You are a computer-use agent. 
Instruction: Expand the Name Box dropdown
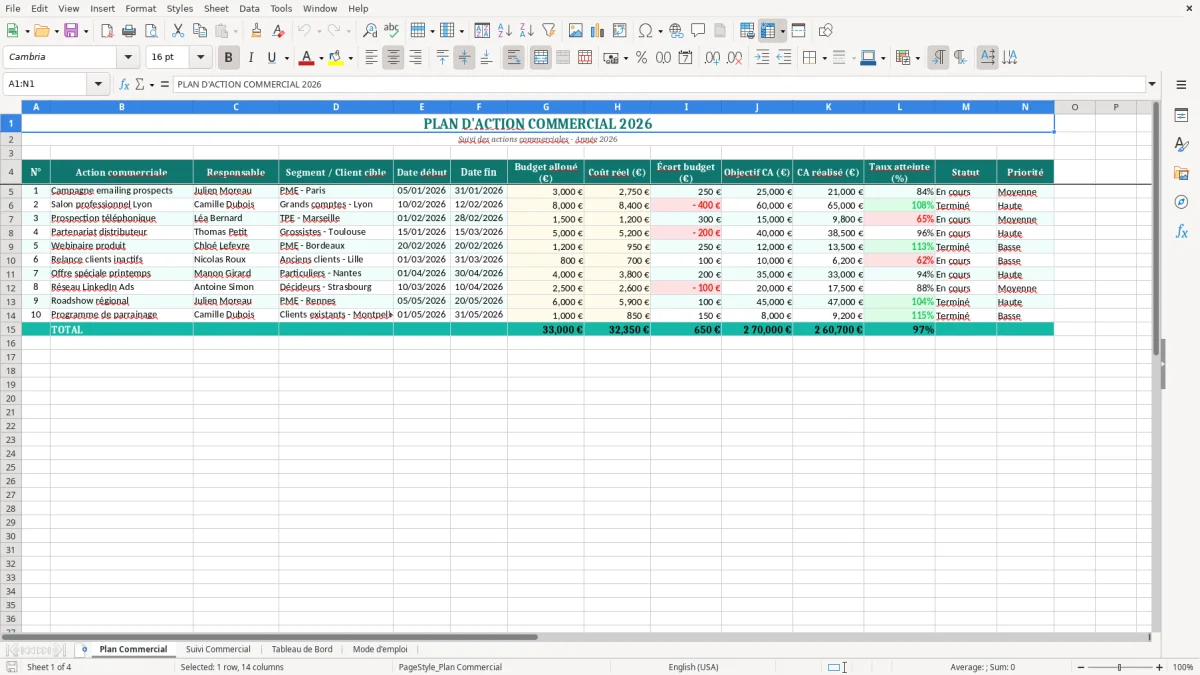(x=98, y=84)
